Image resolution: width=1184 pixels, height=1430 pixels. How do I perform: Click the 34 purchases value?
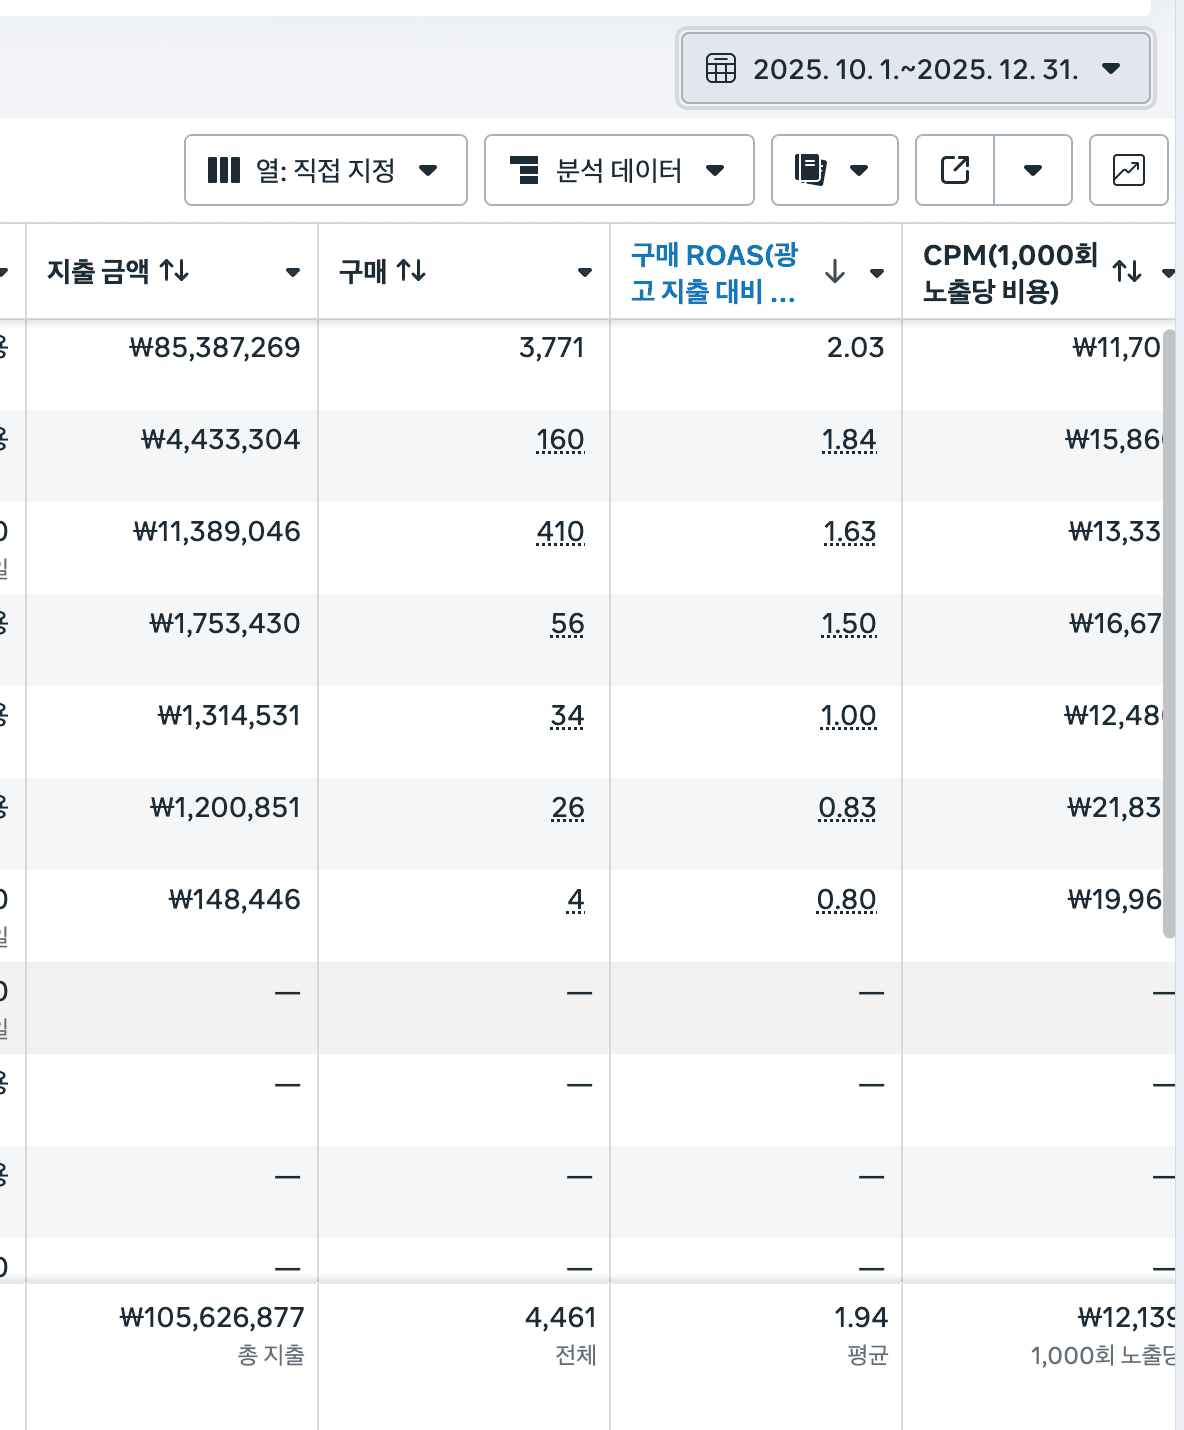tap(567, 716)
